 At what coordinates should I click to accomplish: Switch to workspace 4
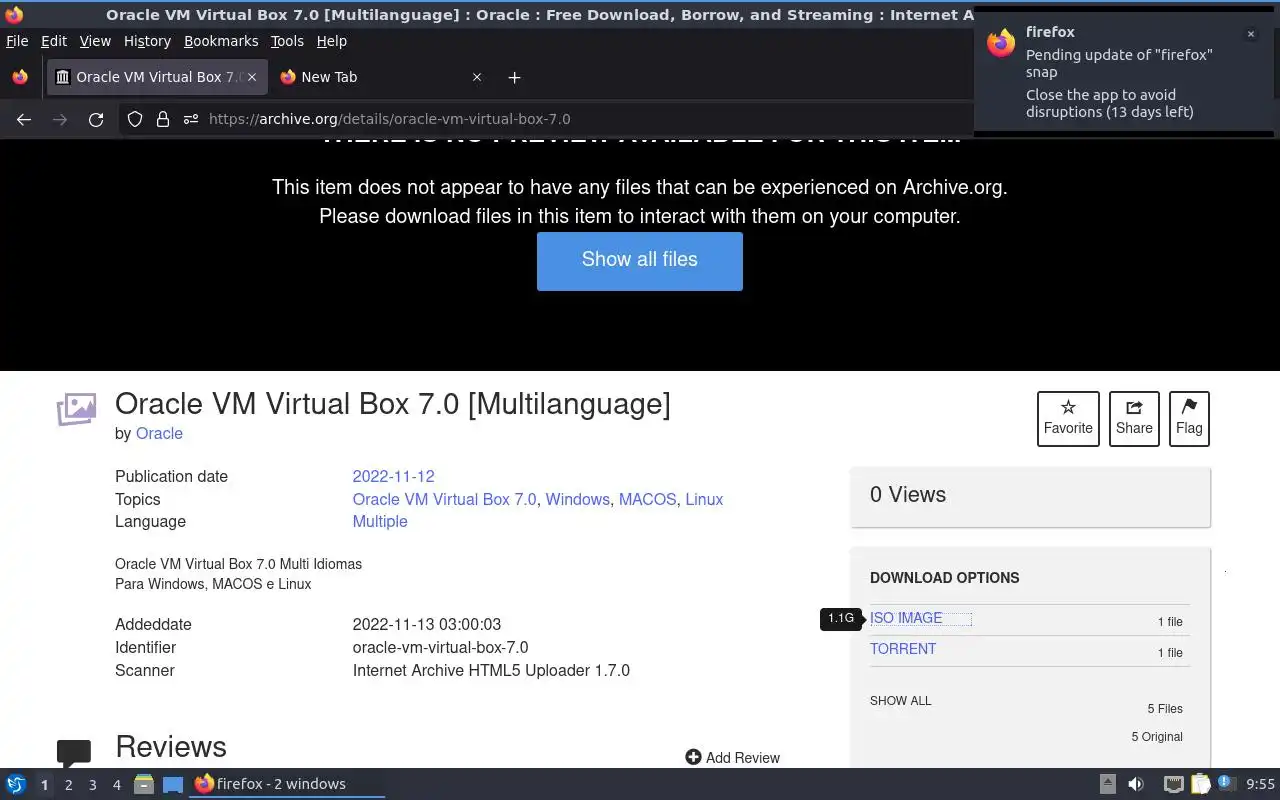[117, 785]
